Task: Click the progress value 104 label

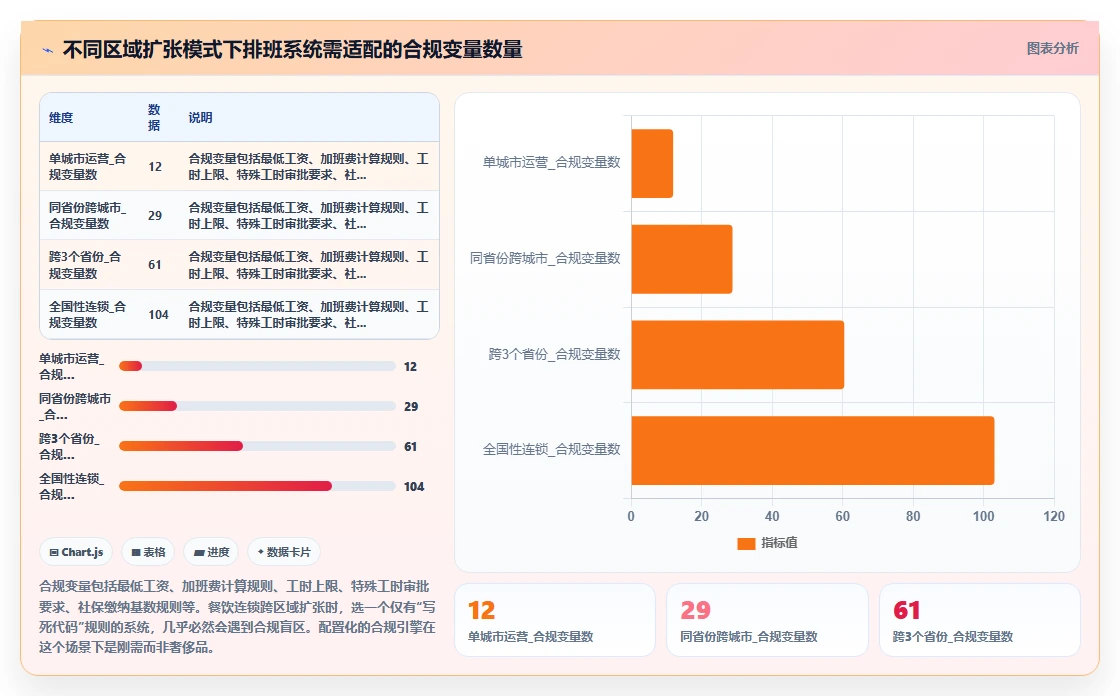Action: pos(414,487)
